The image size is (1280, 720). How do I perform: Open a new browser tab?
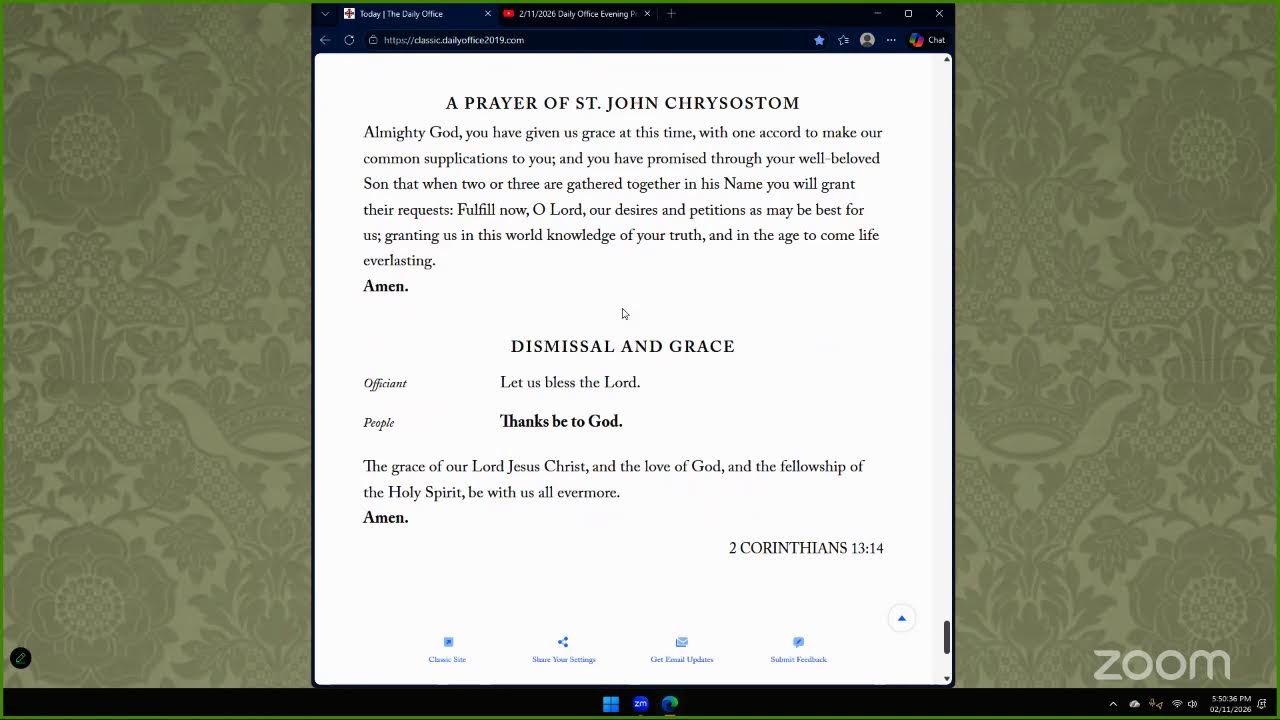pos(671,14)
